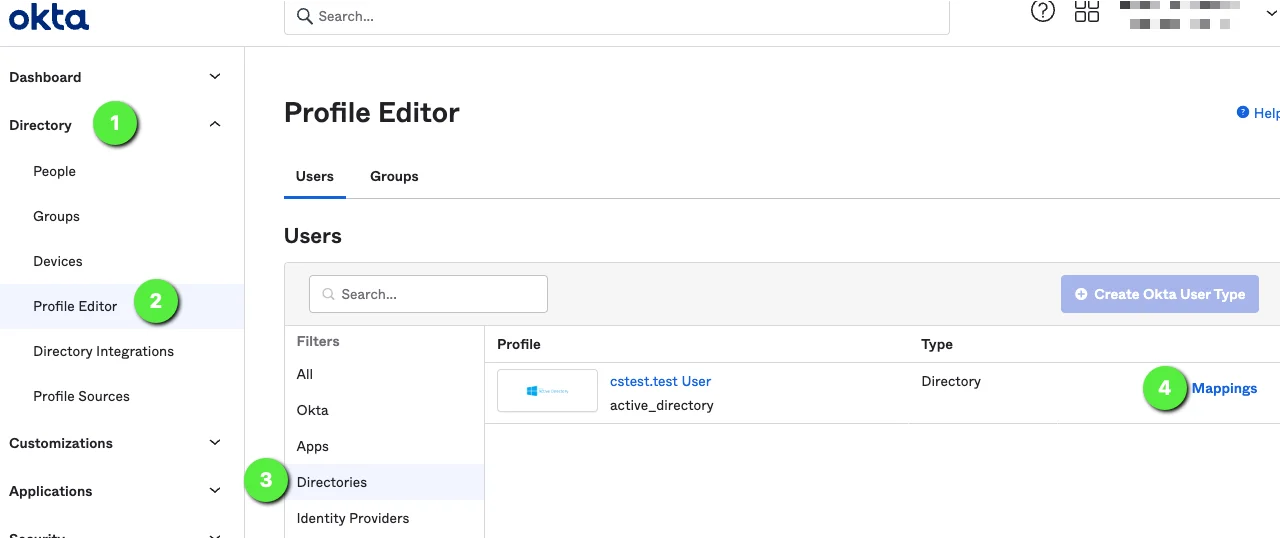The image size is (1280, 538).
Task: Click Create Okta User Type button
Action: 1160,294
